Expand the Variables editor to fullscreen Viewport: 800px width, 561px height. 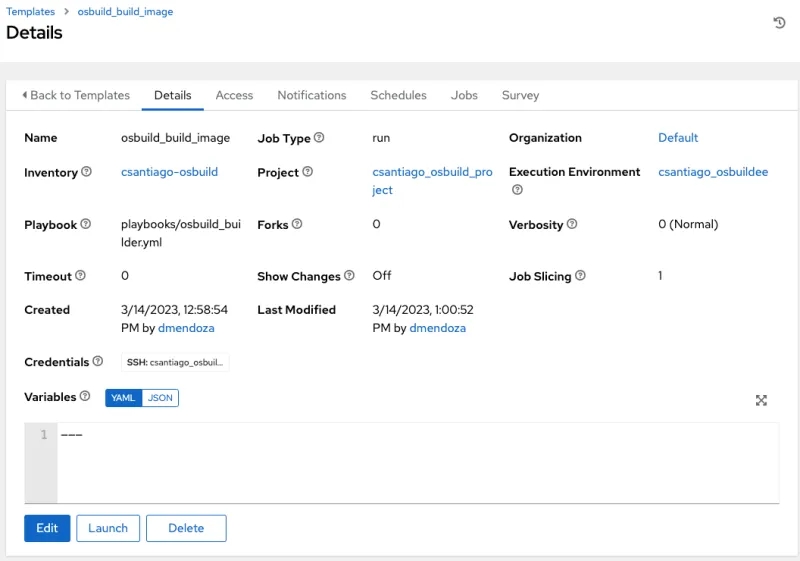tap(761, 400)
